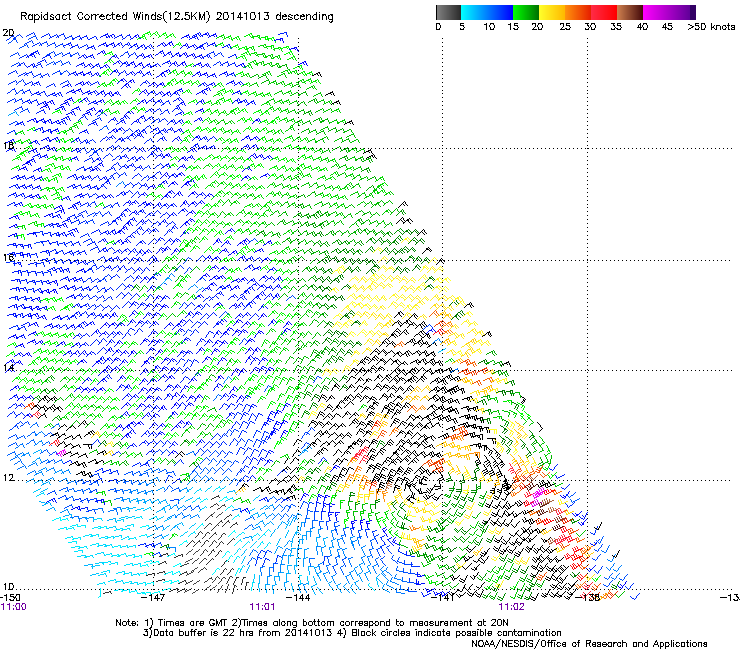Click the '>50 knots' legend label
The height and width of the screenshot is (650, 740).
click(711, 27)
